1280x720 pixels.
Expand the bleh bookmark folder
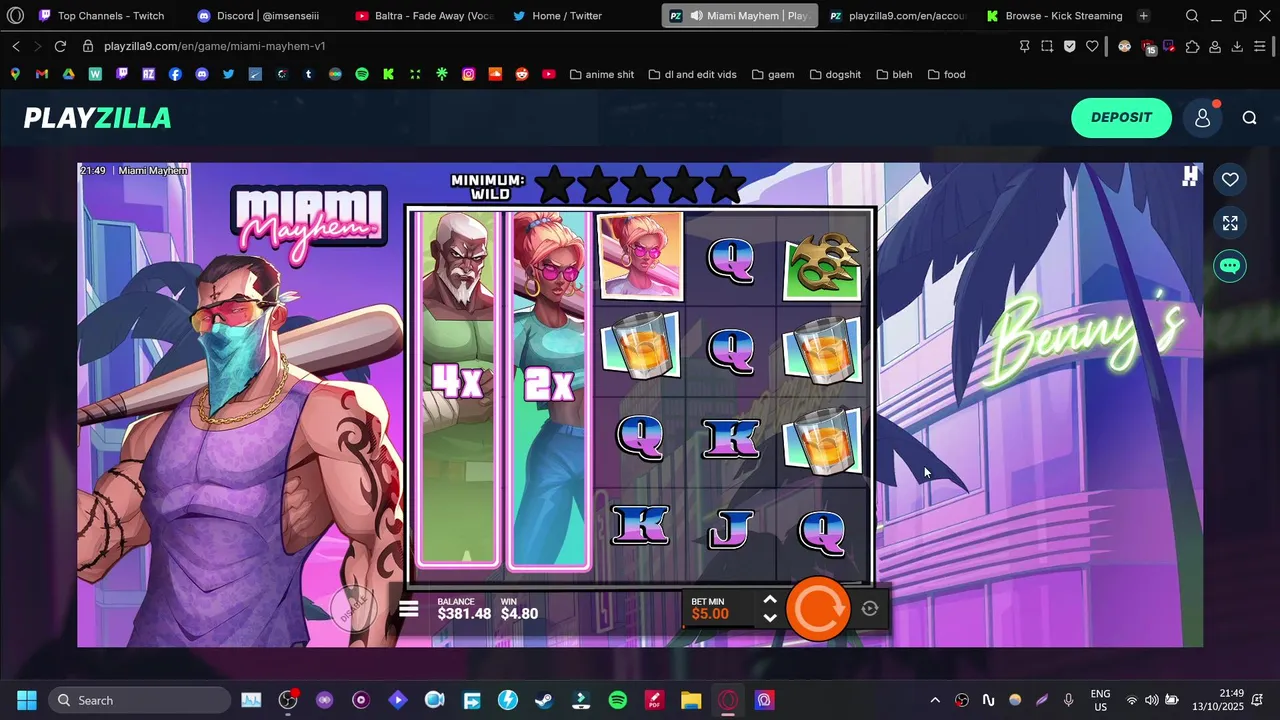click(x=894, y=74)
